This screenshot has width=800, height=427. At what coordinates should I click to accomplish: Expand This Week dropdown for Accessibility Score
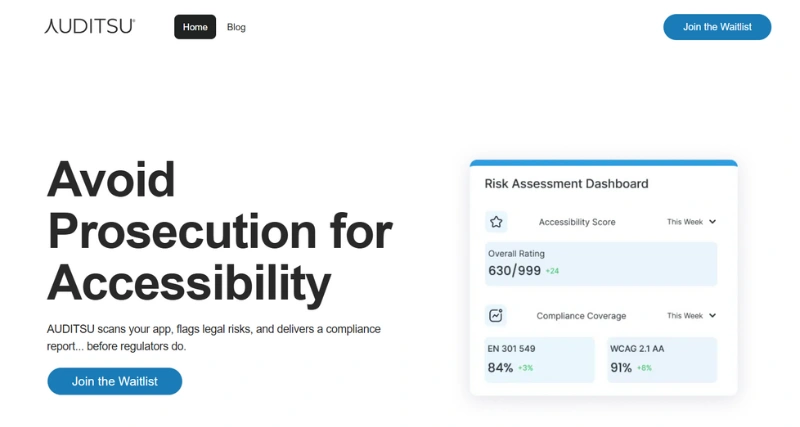click(x=692, y=222)
